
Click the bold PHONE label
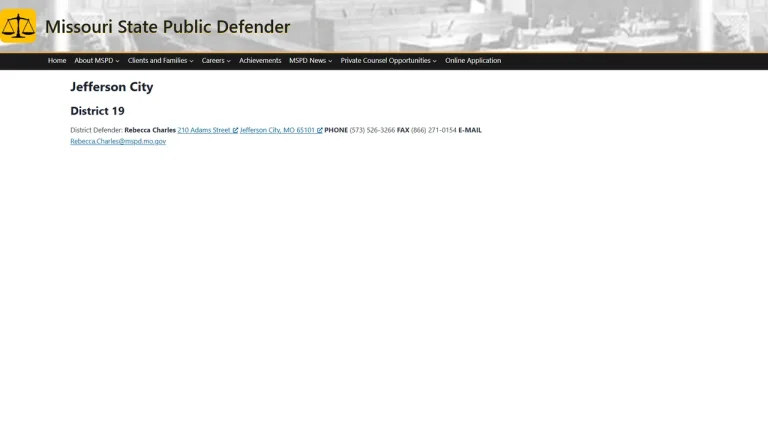[336, 130]
